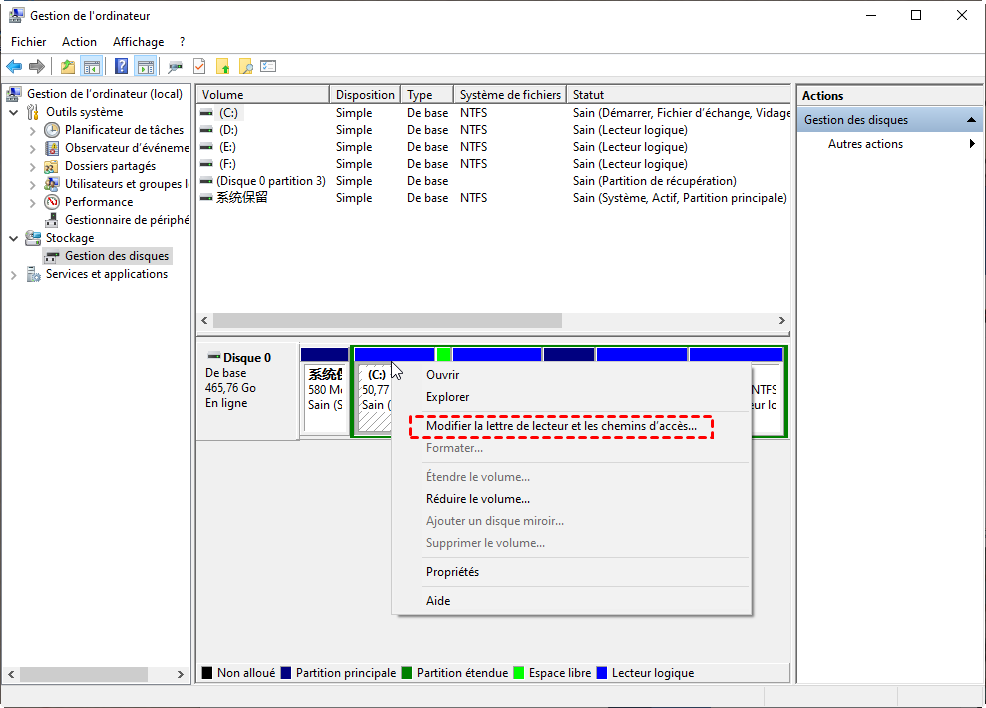Choose Explorer in the context menu
Image resolution: width=986 pixels, height=708 pixels.
click(572, 397)
